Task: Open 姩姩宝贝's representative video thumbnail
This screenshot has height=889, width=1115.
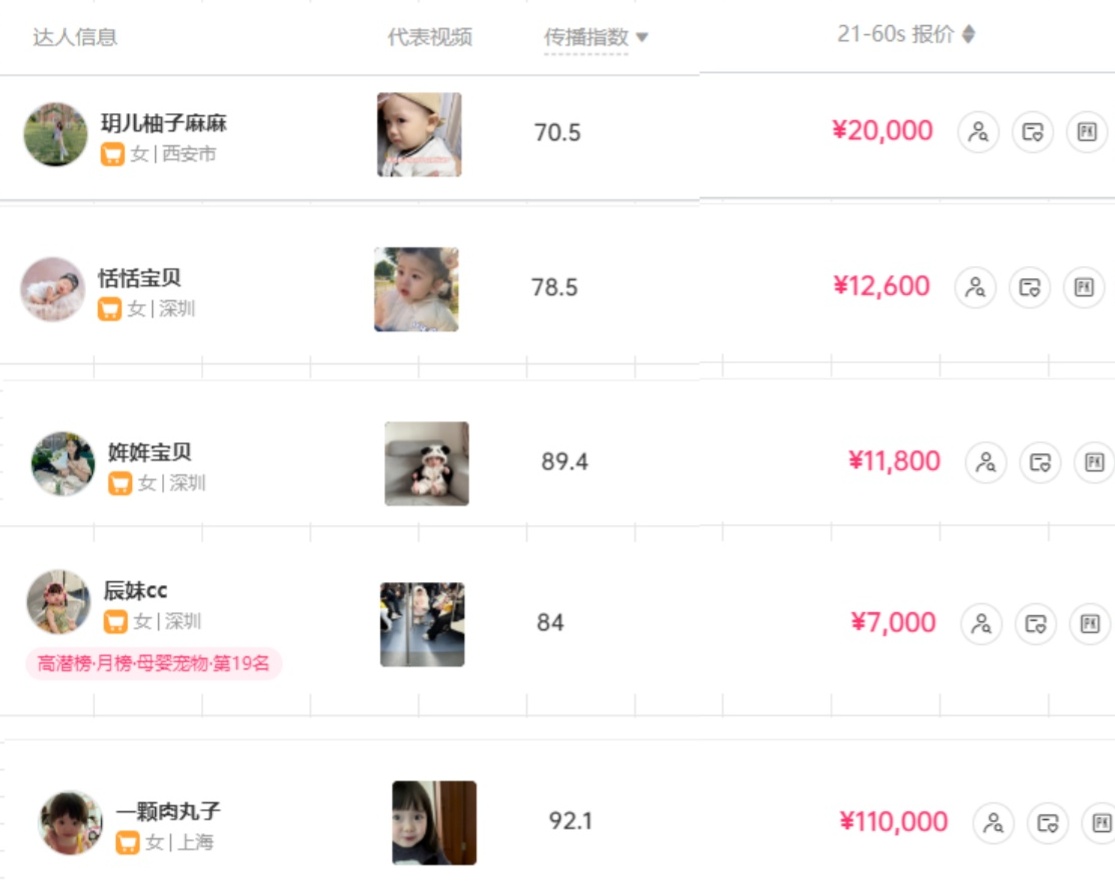Action: (x=427, y=463)
